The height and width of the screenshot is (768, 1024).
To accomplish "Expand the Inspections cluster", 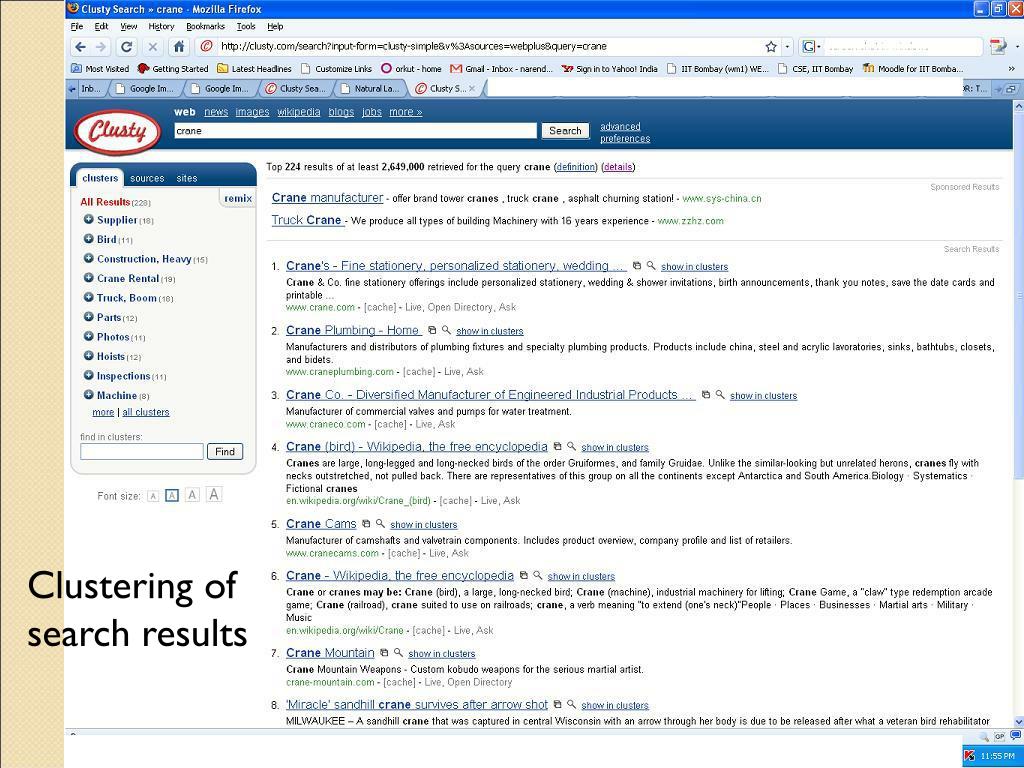I will click(88, 376).
